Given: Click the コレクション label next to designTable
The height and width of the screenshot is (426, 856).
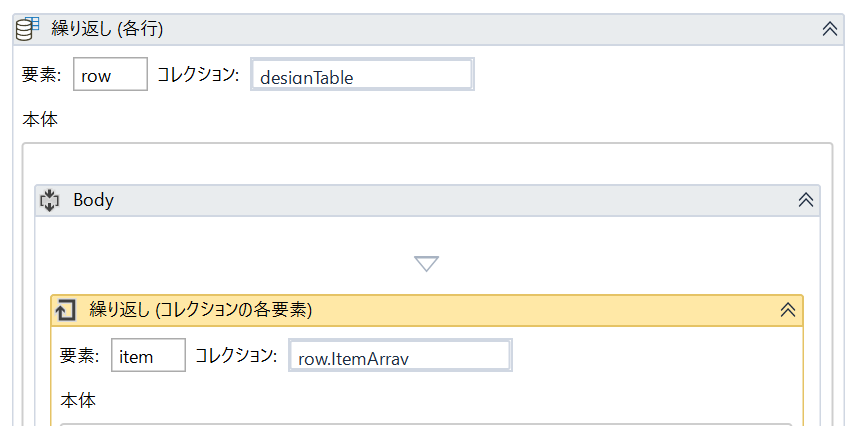Looking at the screenshot, I should click(x=197, y=75).
